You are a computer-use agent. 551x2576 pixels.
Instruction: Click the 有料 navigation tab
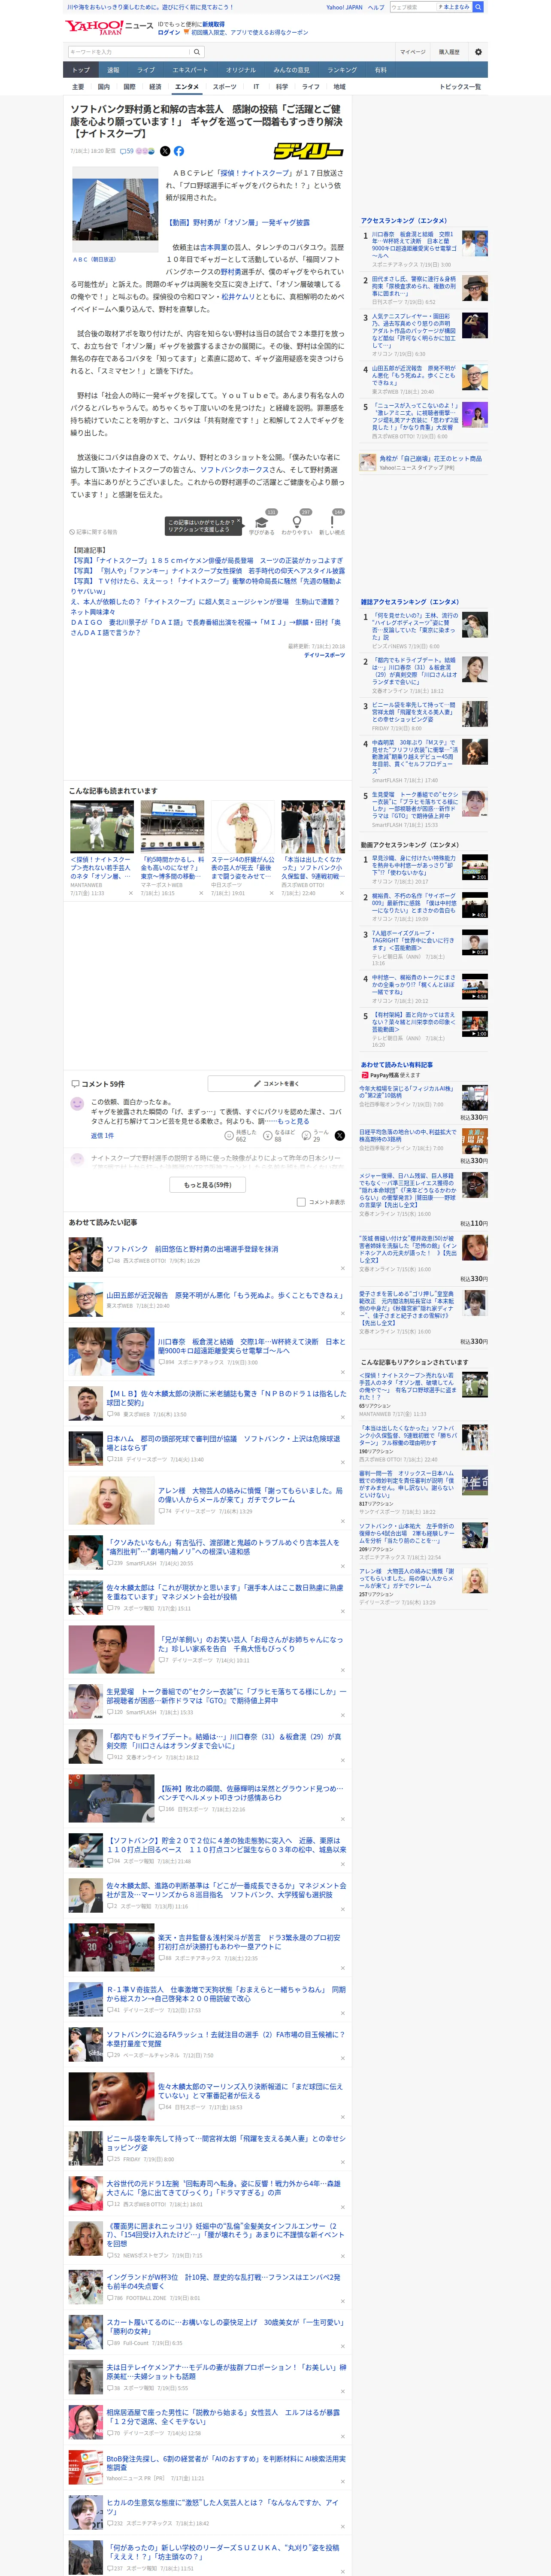[x=380, y=70]
